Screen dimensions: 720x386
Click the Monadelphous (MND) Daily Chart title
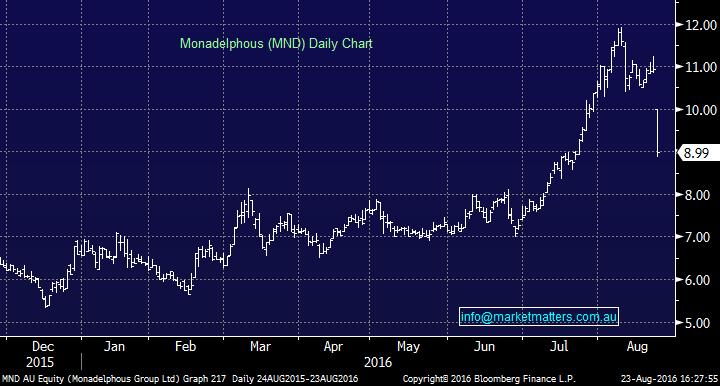(276, 44)
